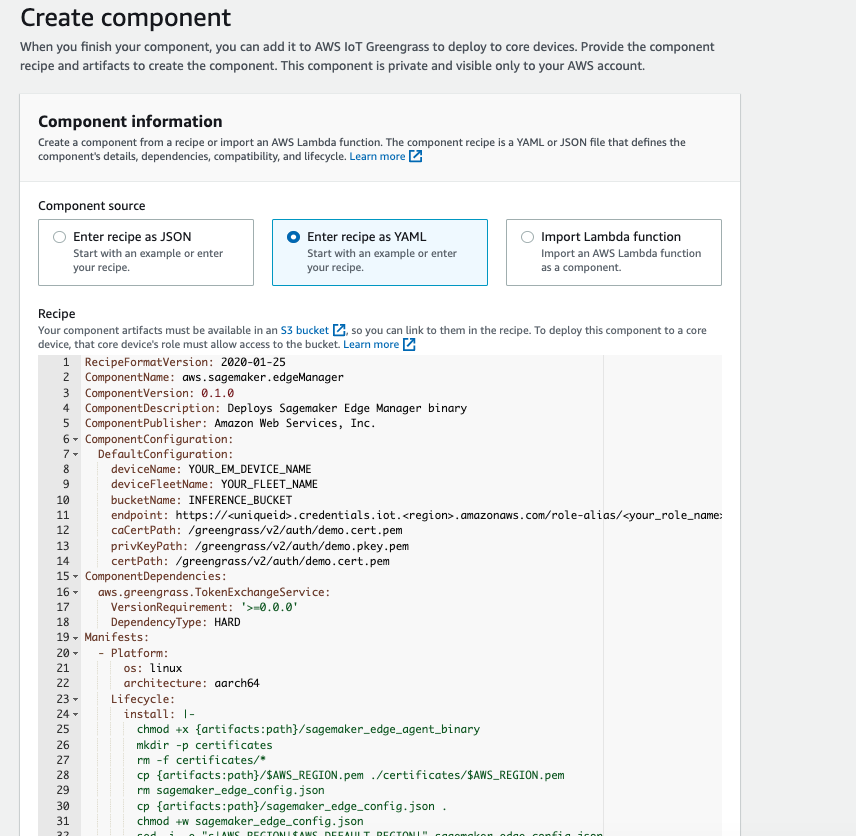Click the ComponentDescription line
The image size is (856, 836).
(x=276, y=408)
